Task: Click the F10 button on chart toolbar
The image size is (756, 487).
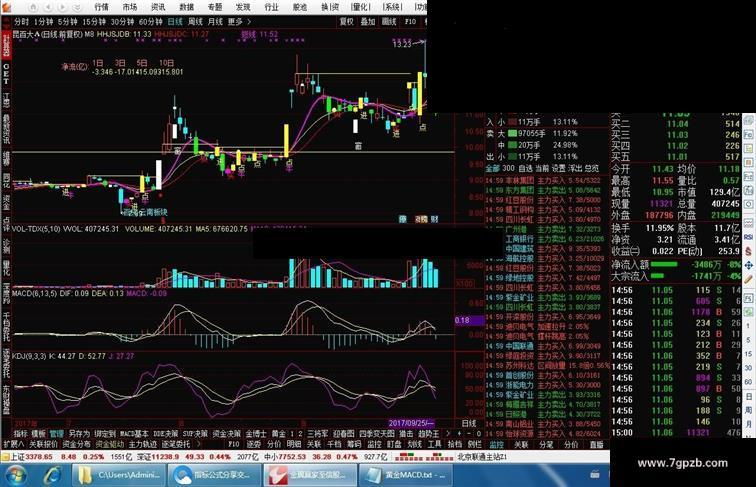Action: coord(410,22)
